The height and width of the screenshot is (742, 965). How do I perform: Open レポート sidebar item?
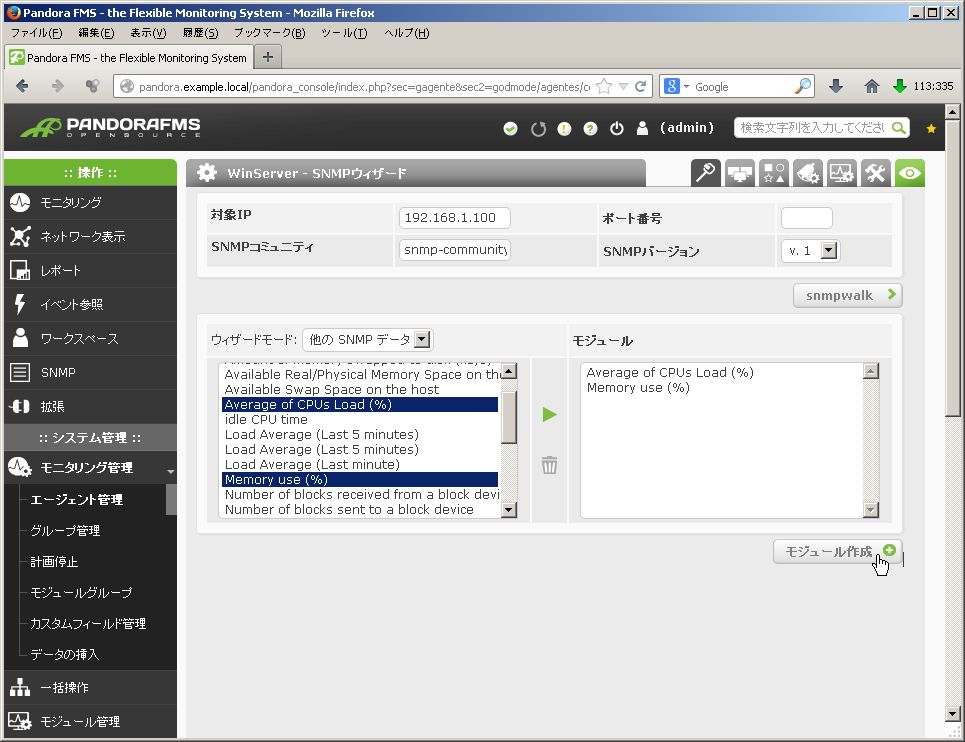tap(90, 270)
